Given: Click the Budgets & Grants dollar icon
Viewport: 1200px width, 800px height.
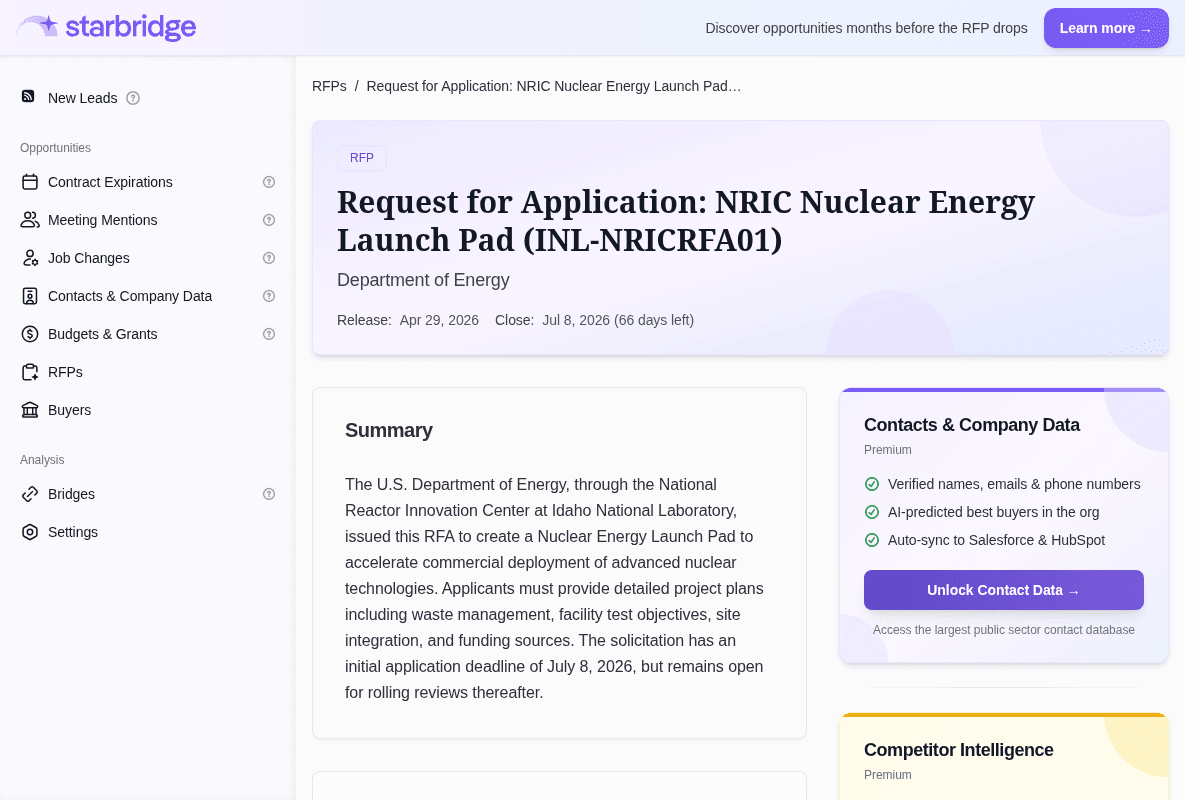Looking at the screenshot, I should pos(30,334).
